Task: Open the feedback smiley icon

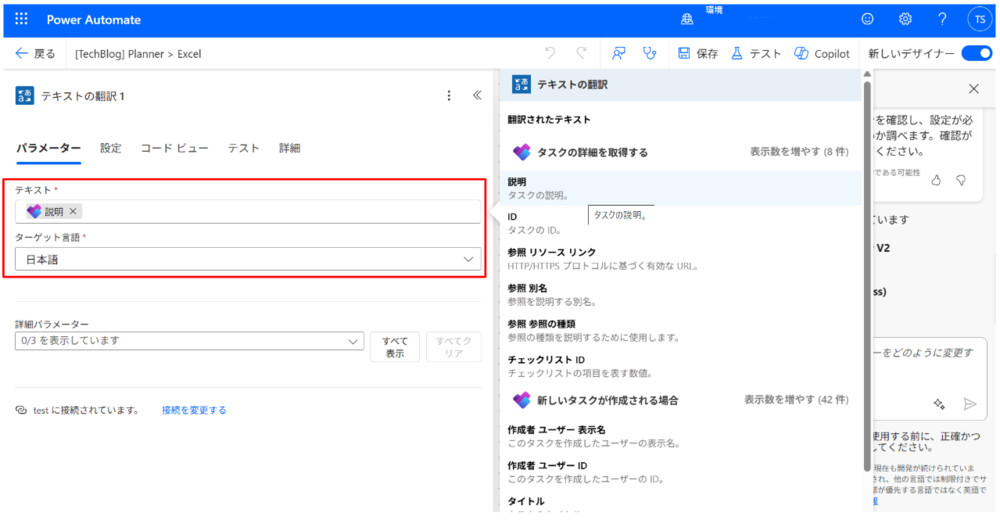Action: [867, 19]
